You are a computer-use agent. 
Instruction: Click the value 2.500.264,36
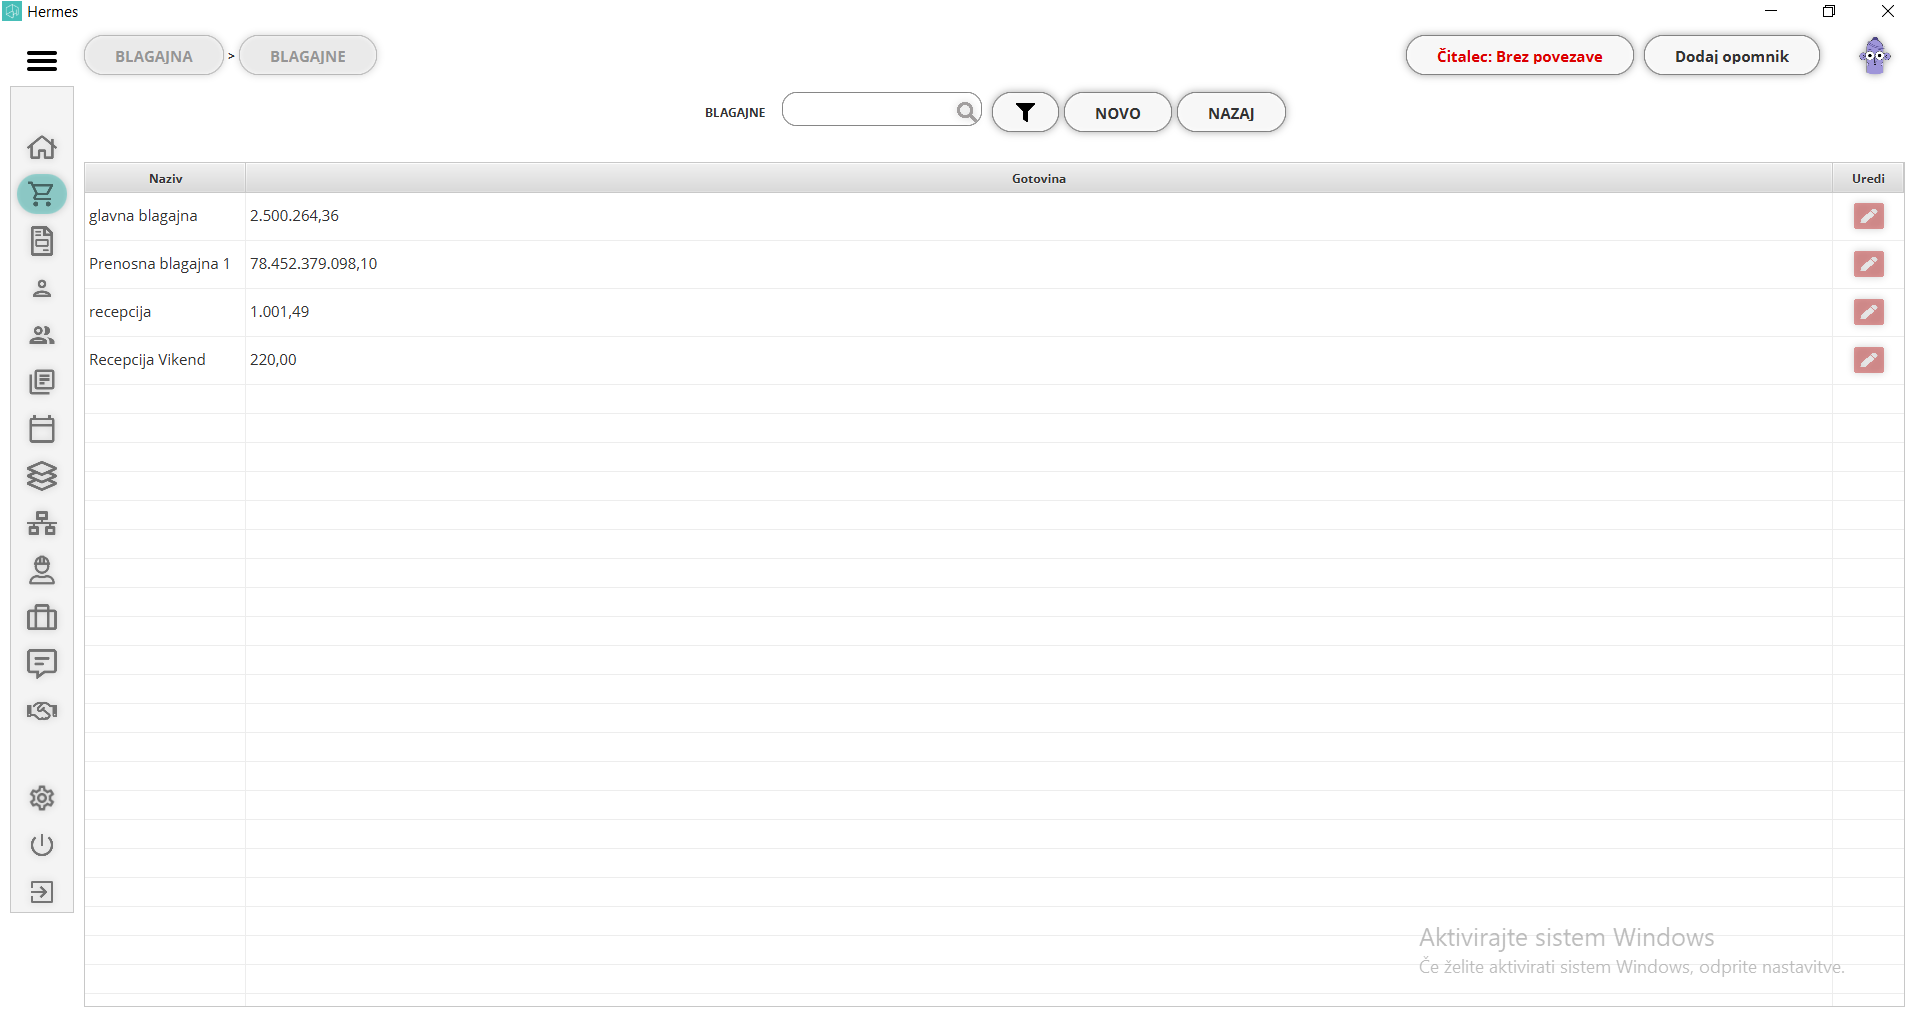294,216
